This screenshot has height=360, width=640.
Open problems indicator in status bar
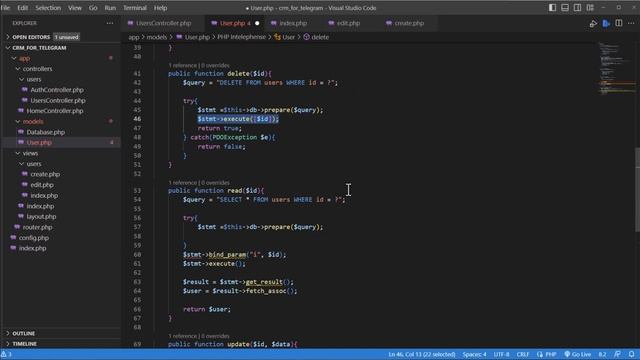(6, 354)
